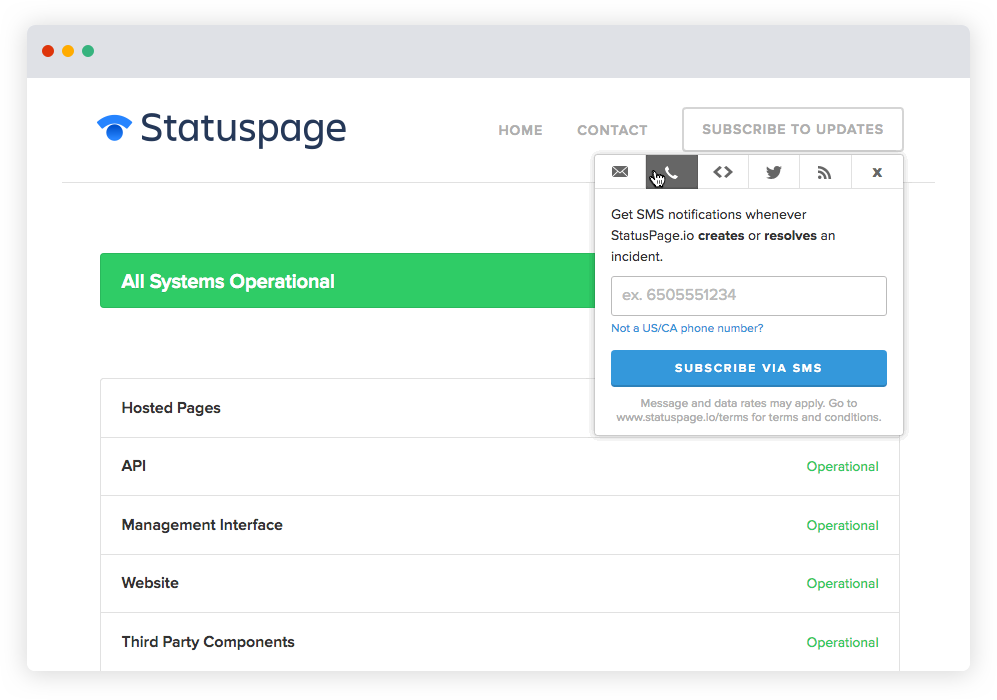Click the SUBSCRIBE TO UPDATES button
997x700 pixels.
pos(792,129)
